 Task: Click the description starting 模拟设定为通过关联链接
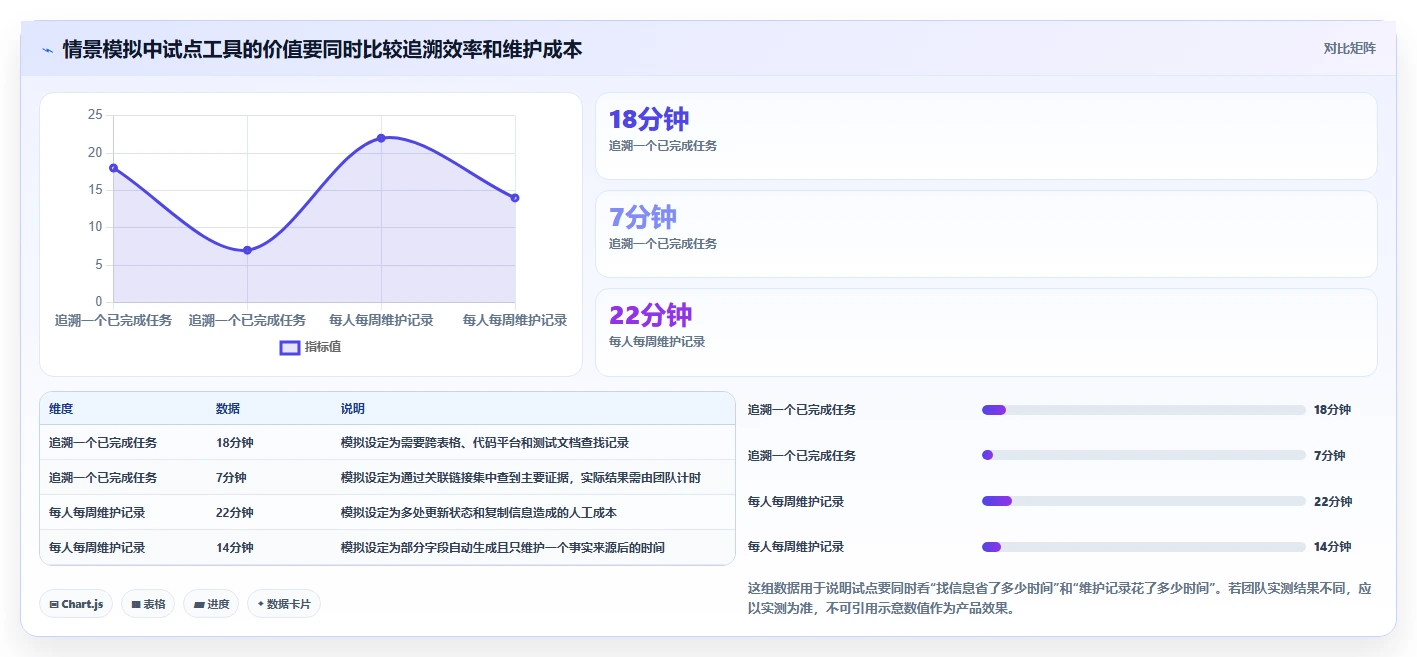(521, 477)
